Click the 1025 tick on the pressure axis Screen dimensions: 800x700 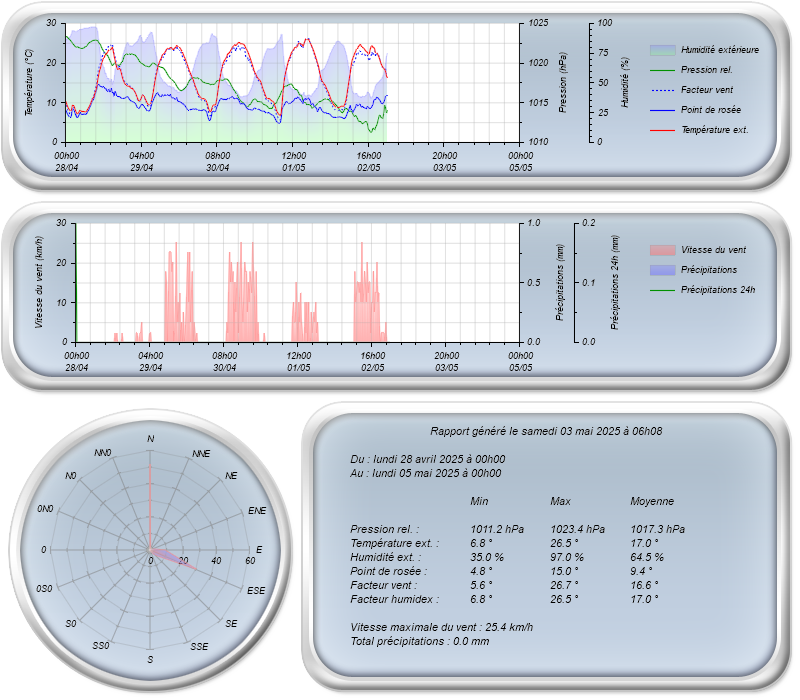point(538,23)
